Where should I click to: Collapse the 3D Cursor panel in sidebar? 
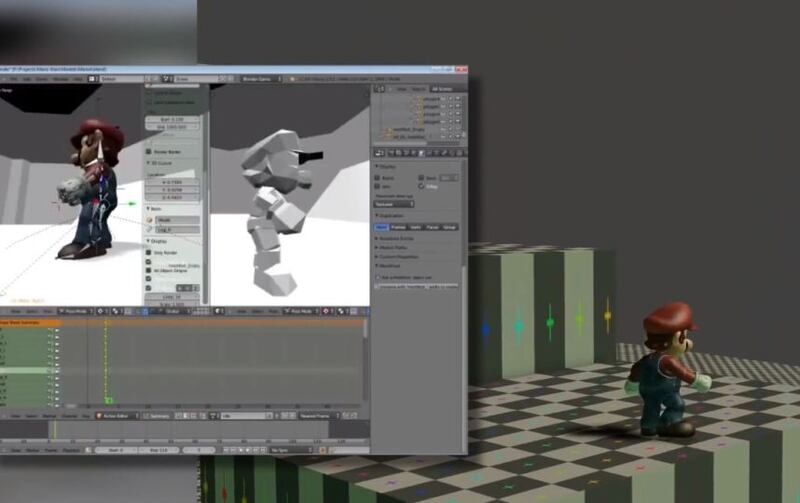pos(160,163)
